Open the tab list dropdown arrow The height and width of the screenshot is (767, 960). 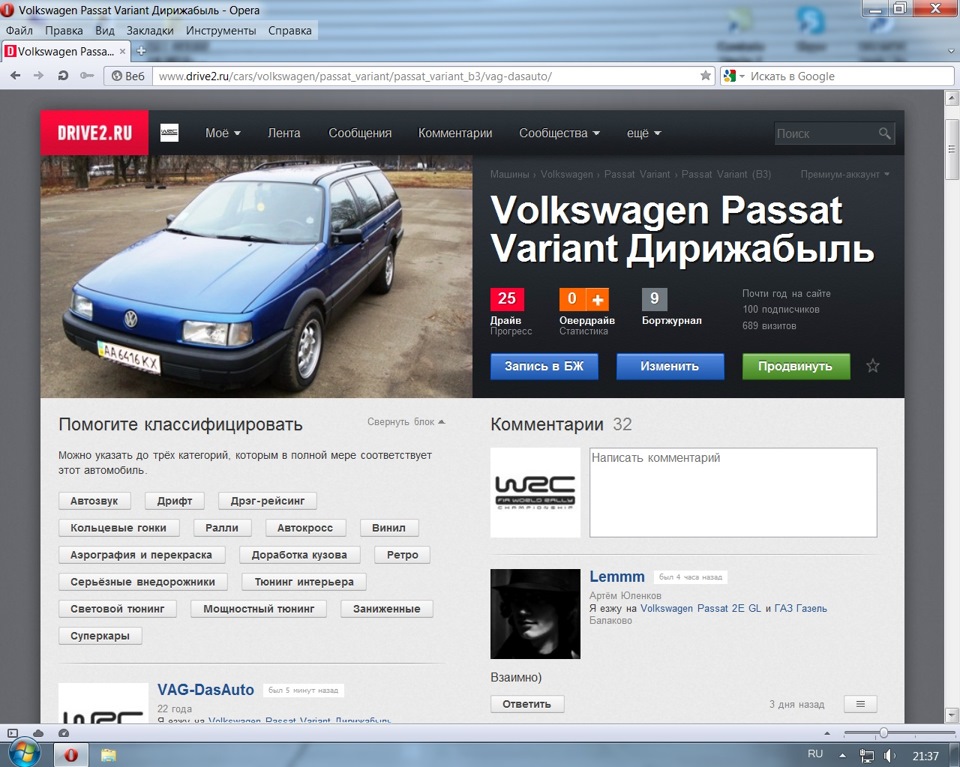click(x=951, y=51)
